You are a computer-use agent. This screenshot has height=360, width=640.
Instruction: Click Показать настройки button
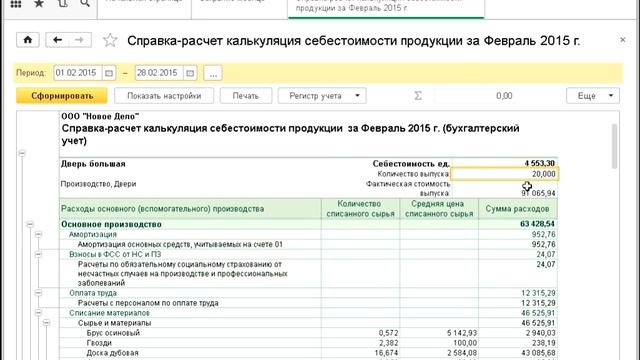click(164, 96)
